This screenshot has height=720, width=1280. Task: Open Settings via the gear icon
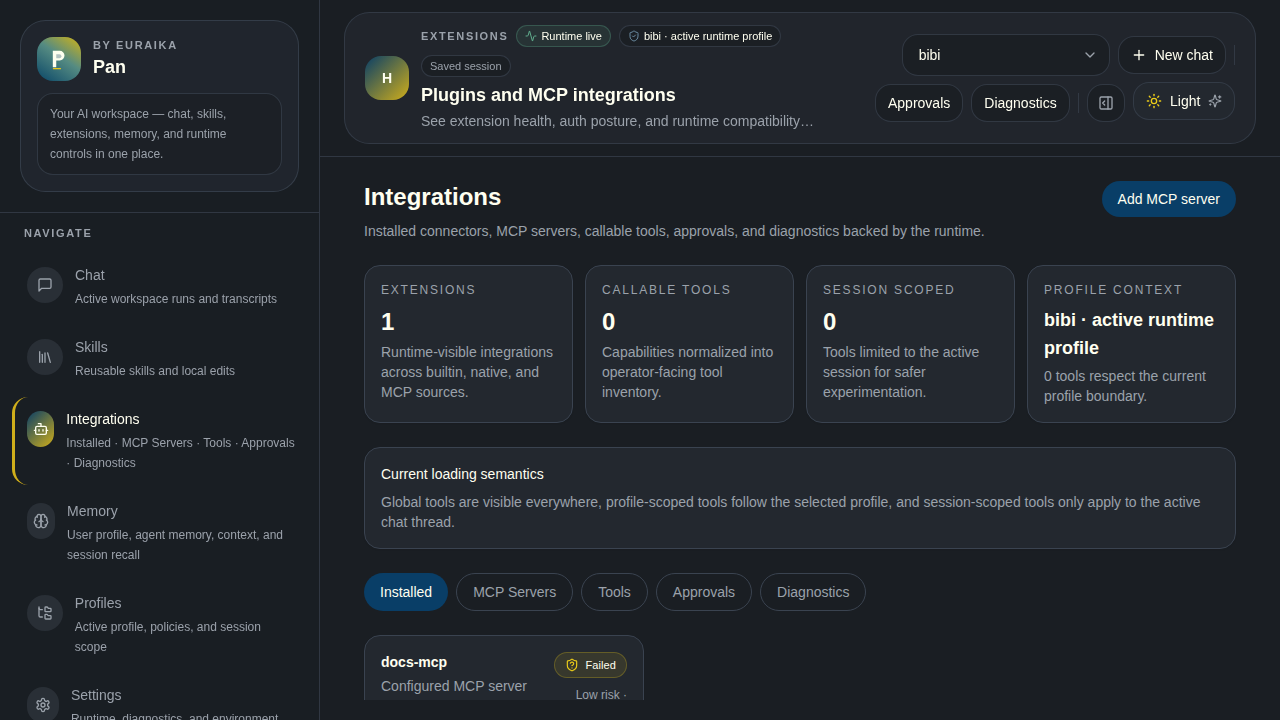tap(42, 705)
